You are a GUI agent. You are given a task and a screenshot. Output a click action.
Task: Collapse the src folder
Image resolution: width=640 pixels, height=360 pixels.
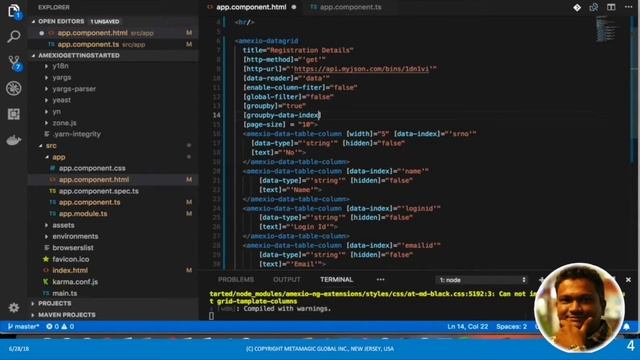51,146
